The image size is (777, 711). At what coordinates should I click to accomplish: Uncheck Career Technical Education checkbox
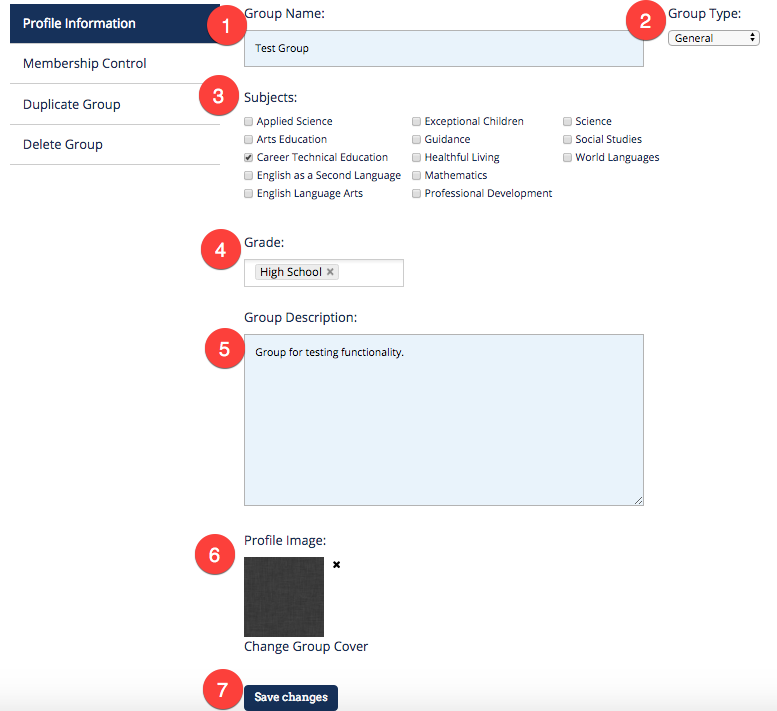point(249,157)
